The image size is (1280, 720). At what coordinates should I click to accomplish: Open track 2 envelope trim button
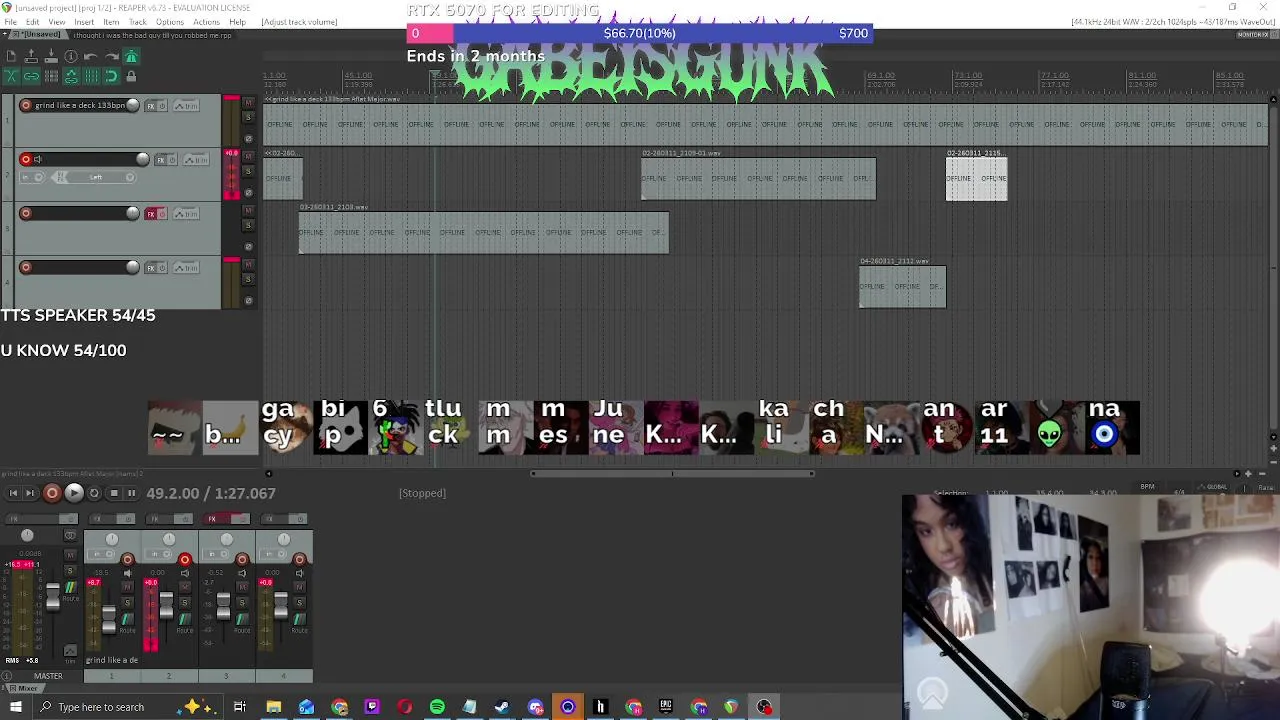[196, 160]
